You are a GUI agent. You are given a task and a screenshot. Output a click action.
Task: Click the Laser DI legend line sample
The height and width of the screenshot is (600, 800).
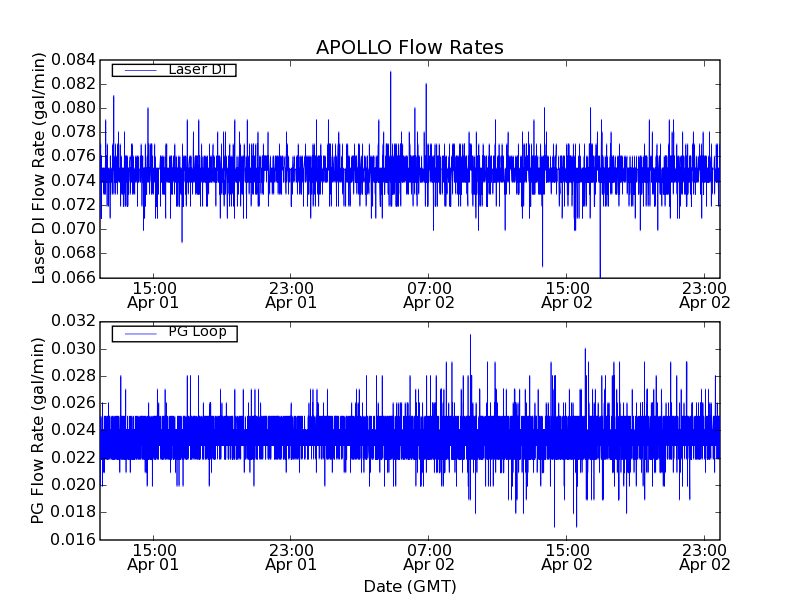(x=140, y=70)
